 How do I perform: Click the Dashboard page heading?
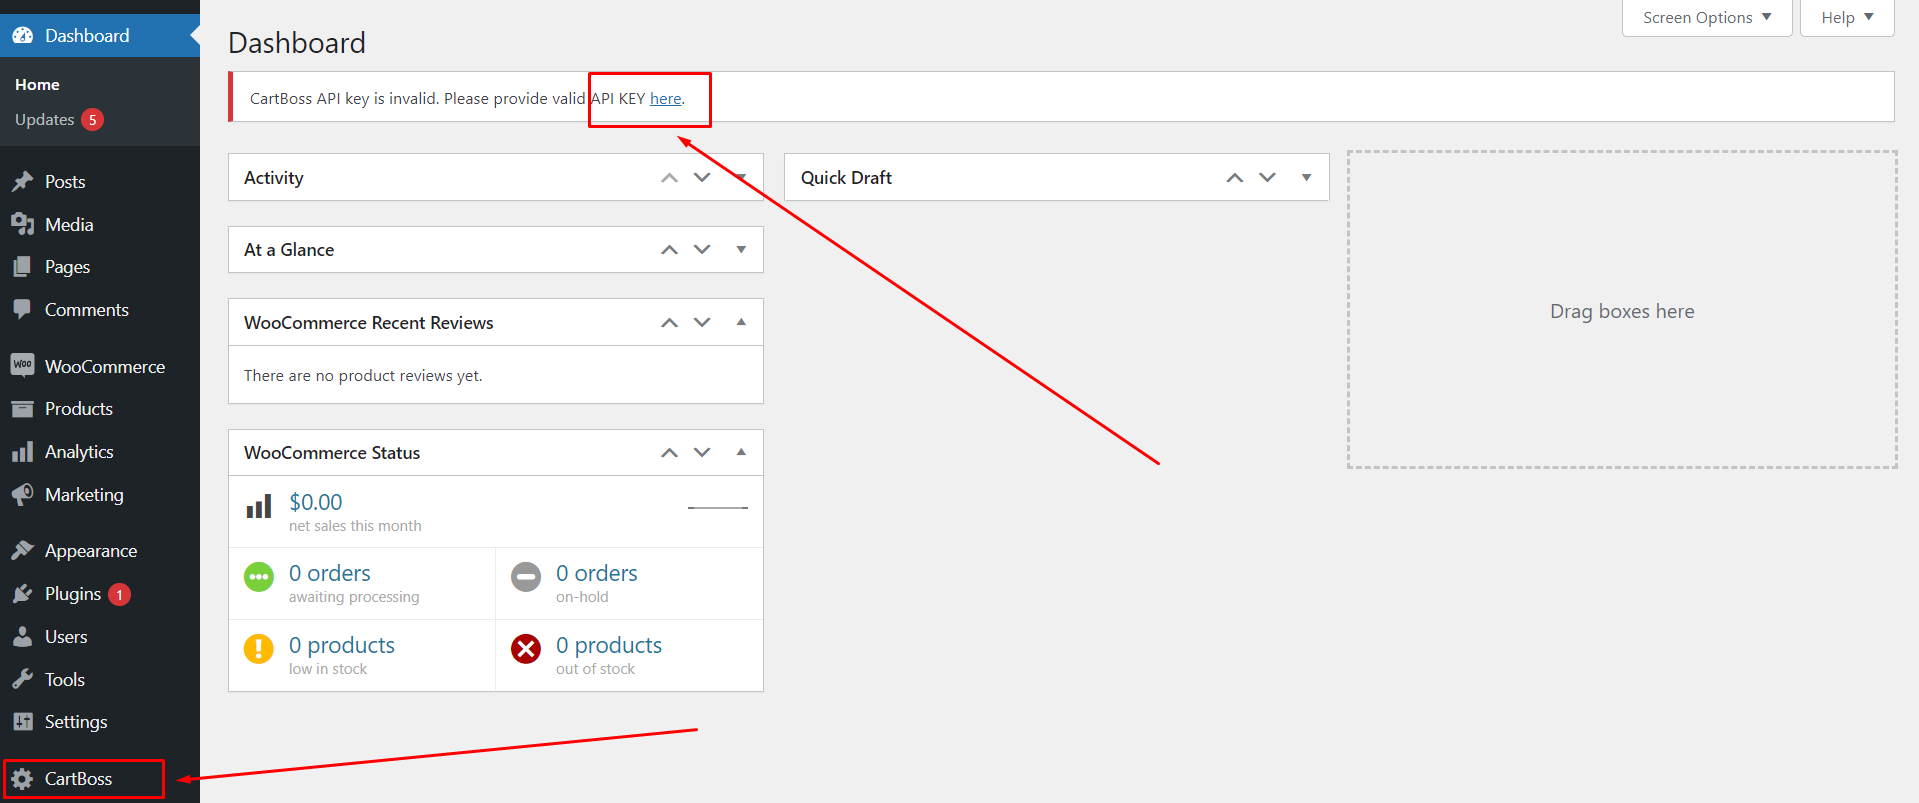pyautogui.click(x=297, y=43)
